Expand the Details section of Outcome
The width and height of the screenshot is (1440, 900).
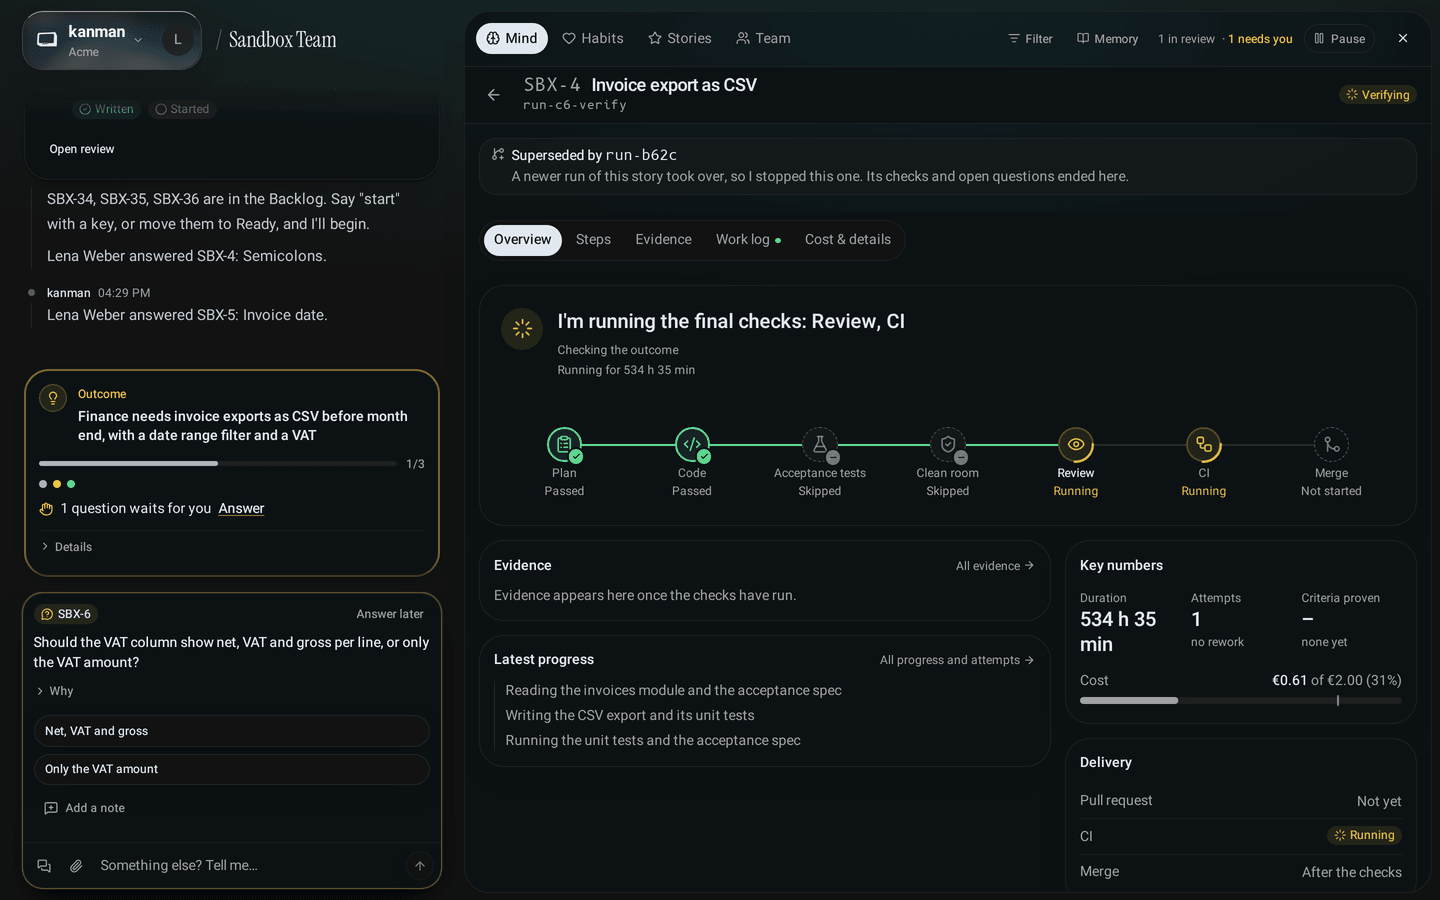(67, 547)
